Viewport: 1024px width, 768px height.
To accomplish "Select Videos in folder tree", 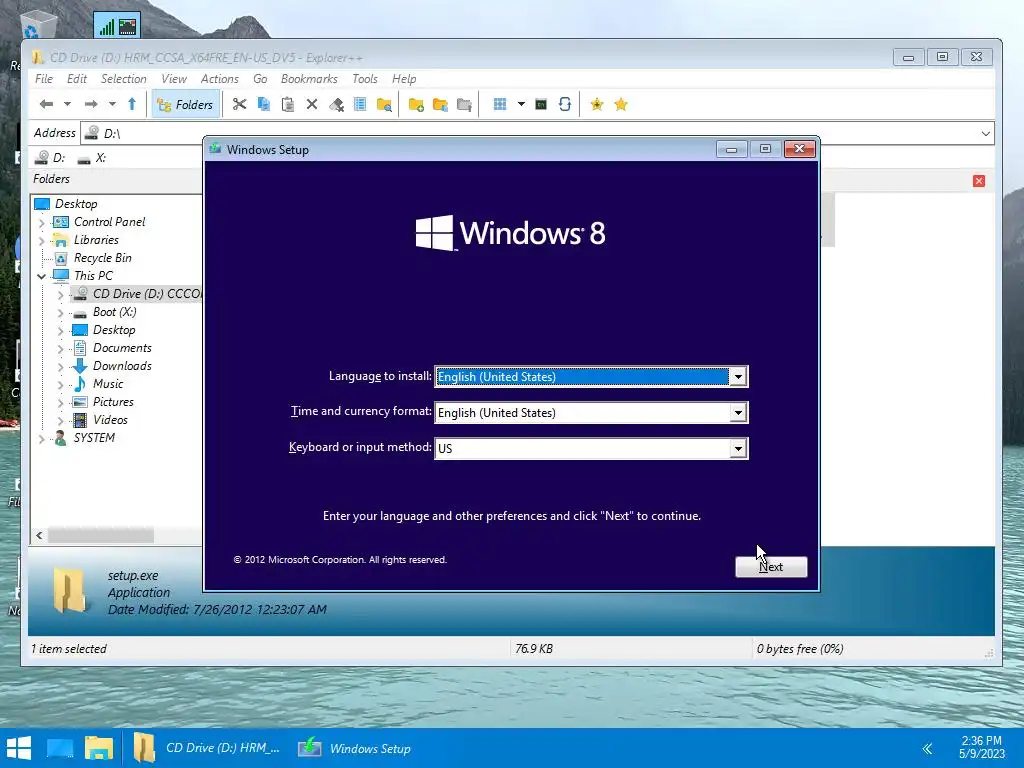I will click(110, 420).
